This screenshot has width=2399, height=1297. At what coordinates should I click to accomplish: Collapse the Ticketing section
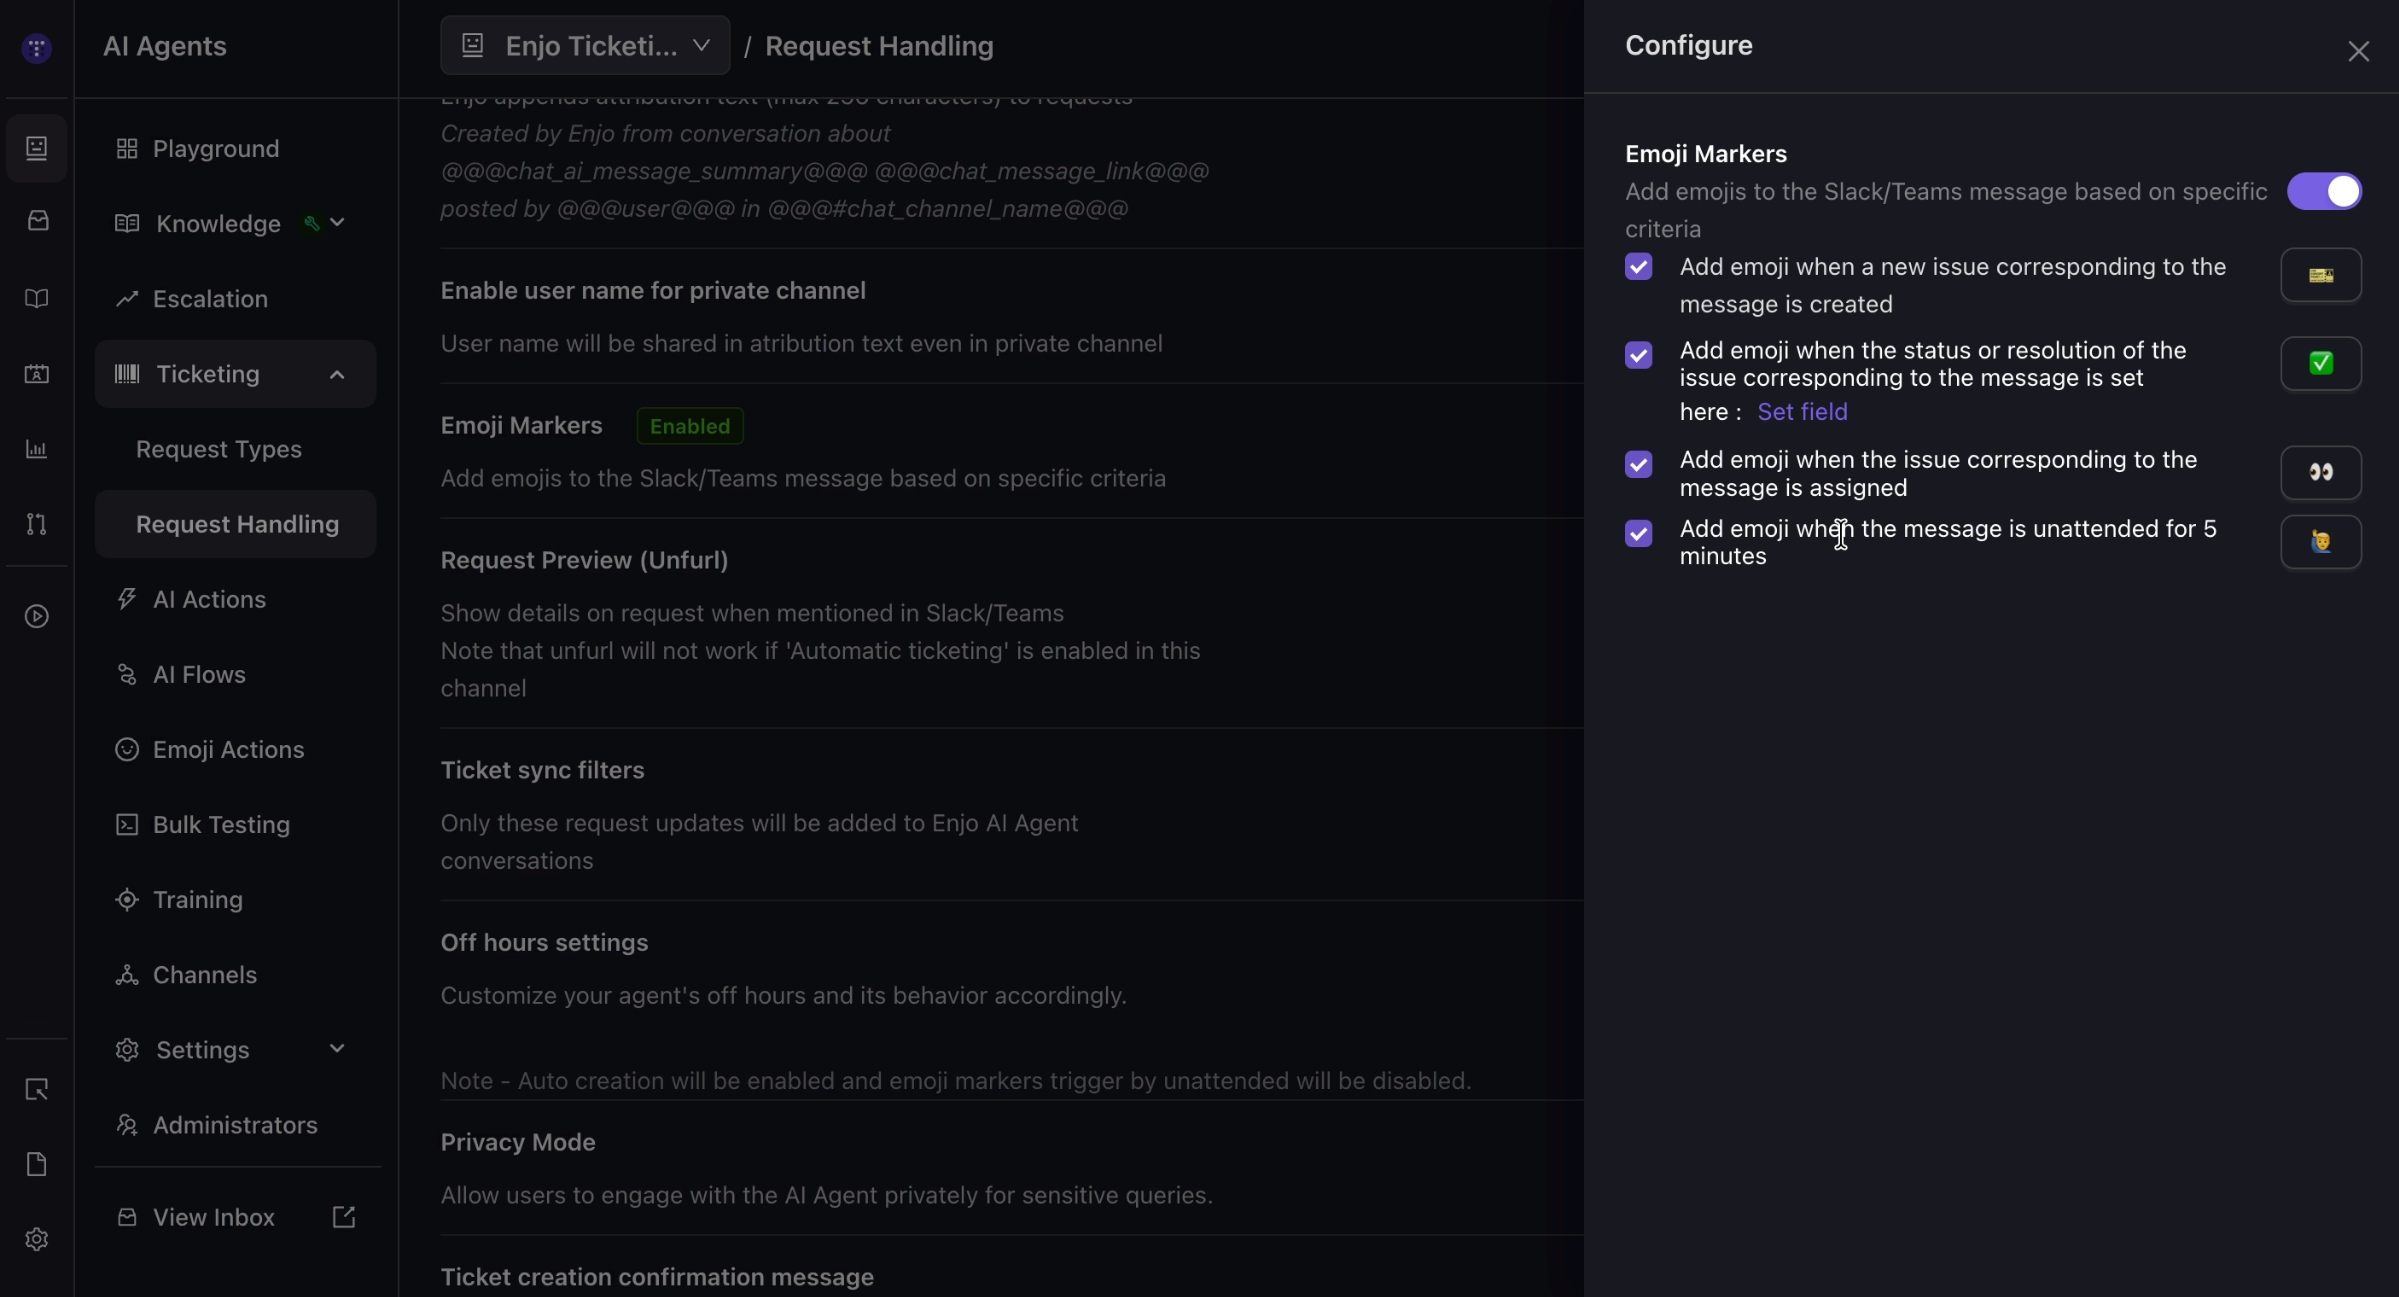point(337,374)
